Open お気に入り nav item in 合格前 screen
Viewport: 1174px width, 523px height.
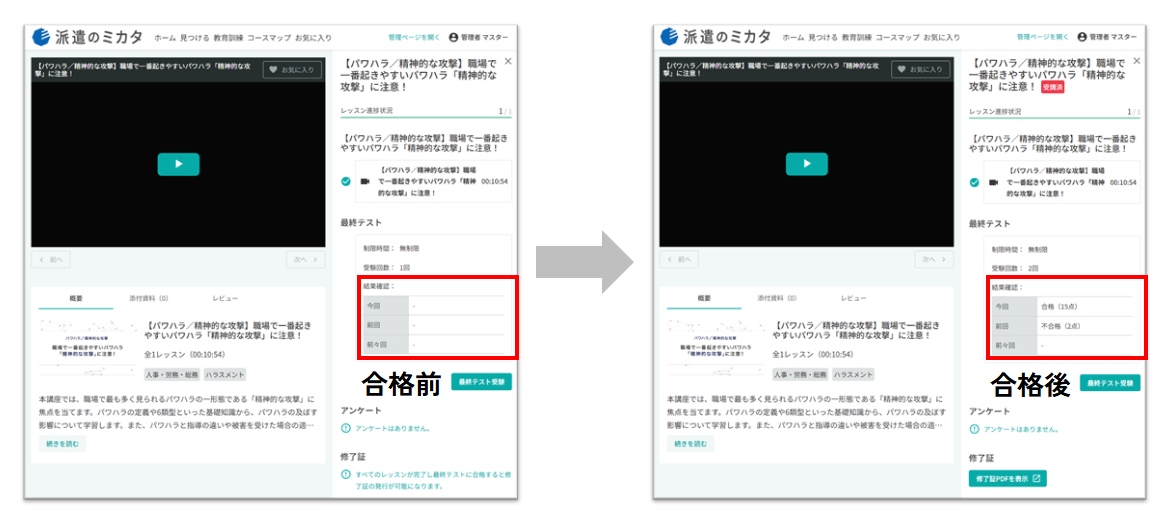[313, 37]
